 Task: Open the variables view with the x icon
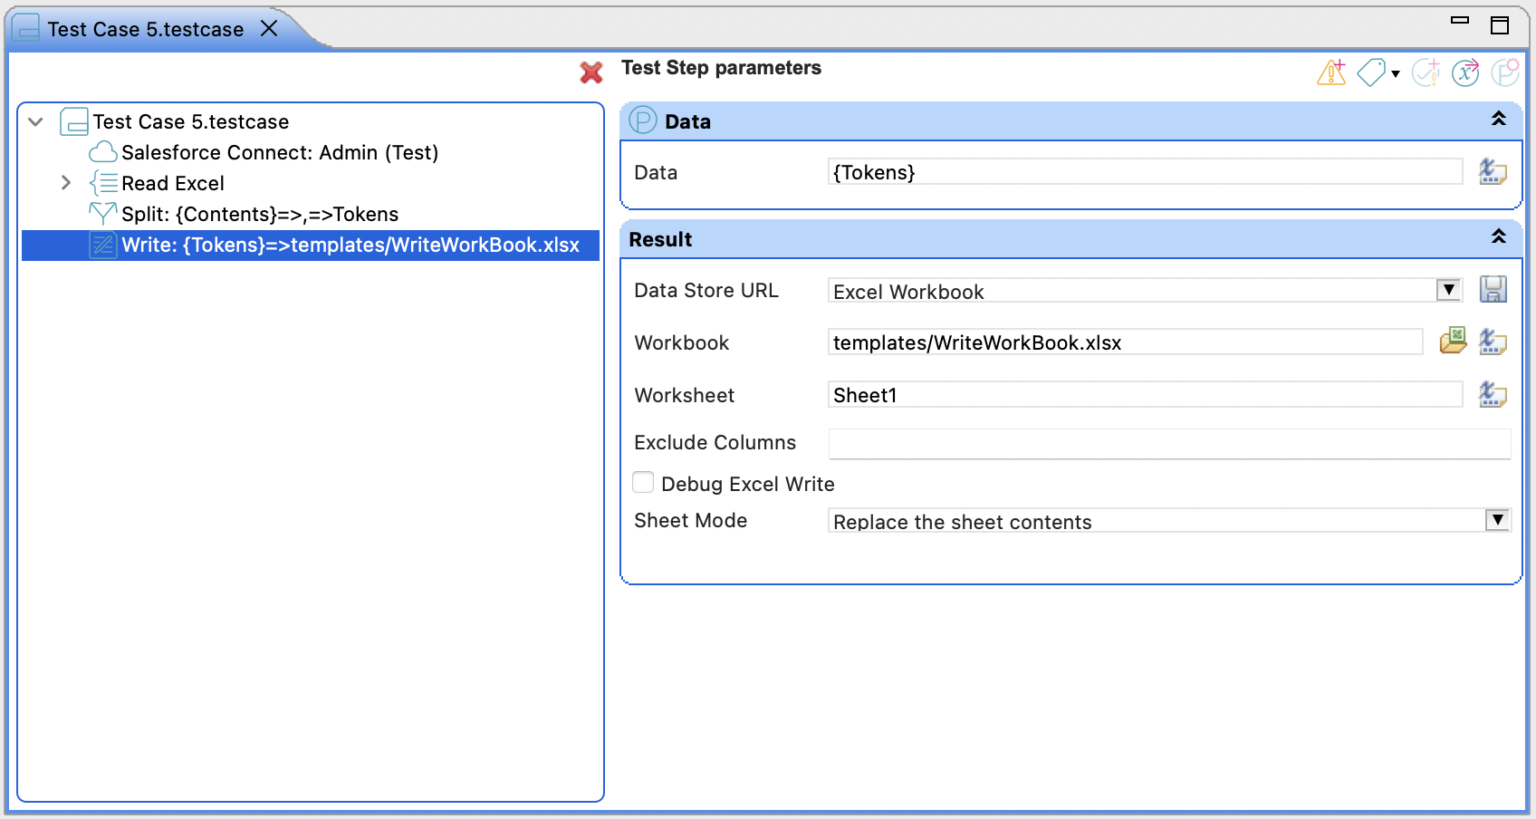(x=1465, y=72)
